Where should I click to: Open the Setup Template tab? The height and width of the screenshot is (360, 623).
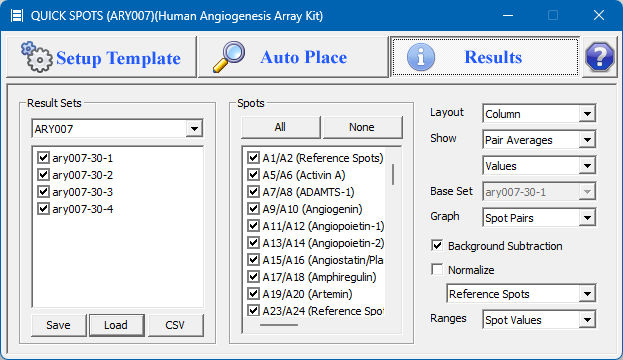(x=102, y=57)
